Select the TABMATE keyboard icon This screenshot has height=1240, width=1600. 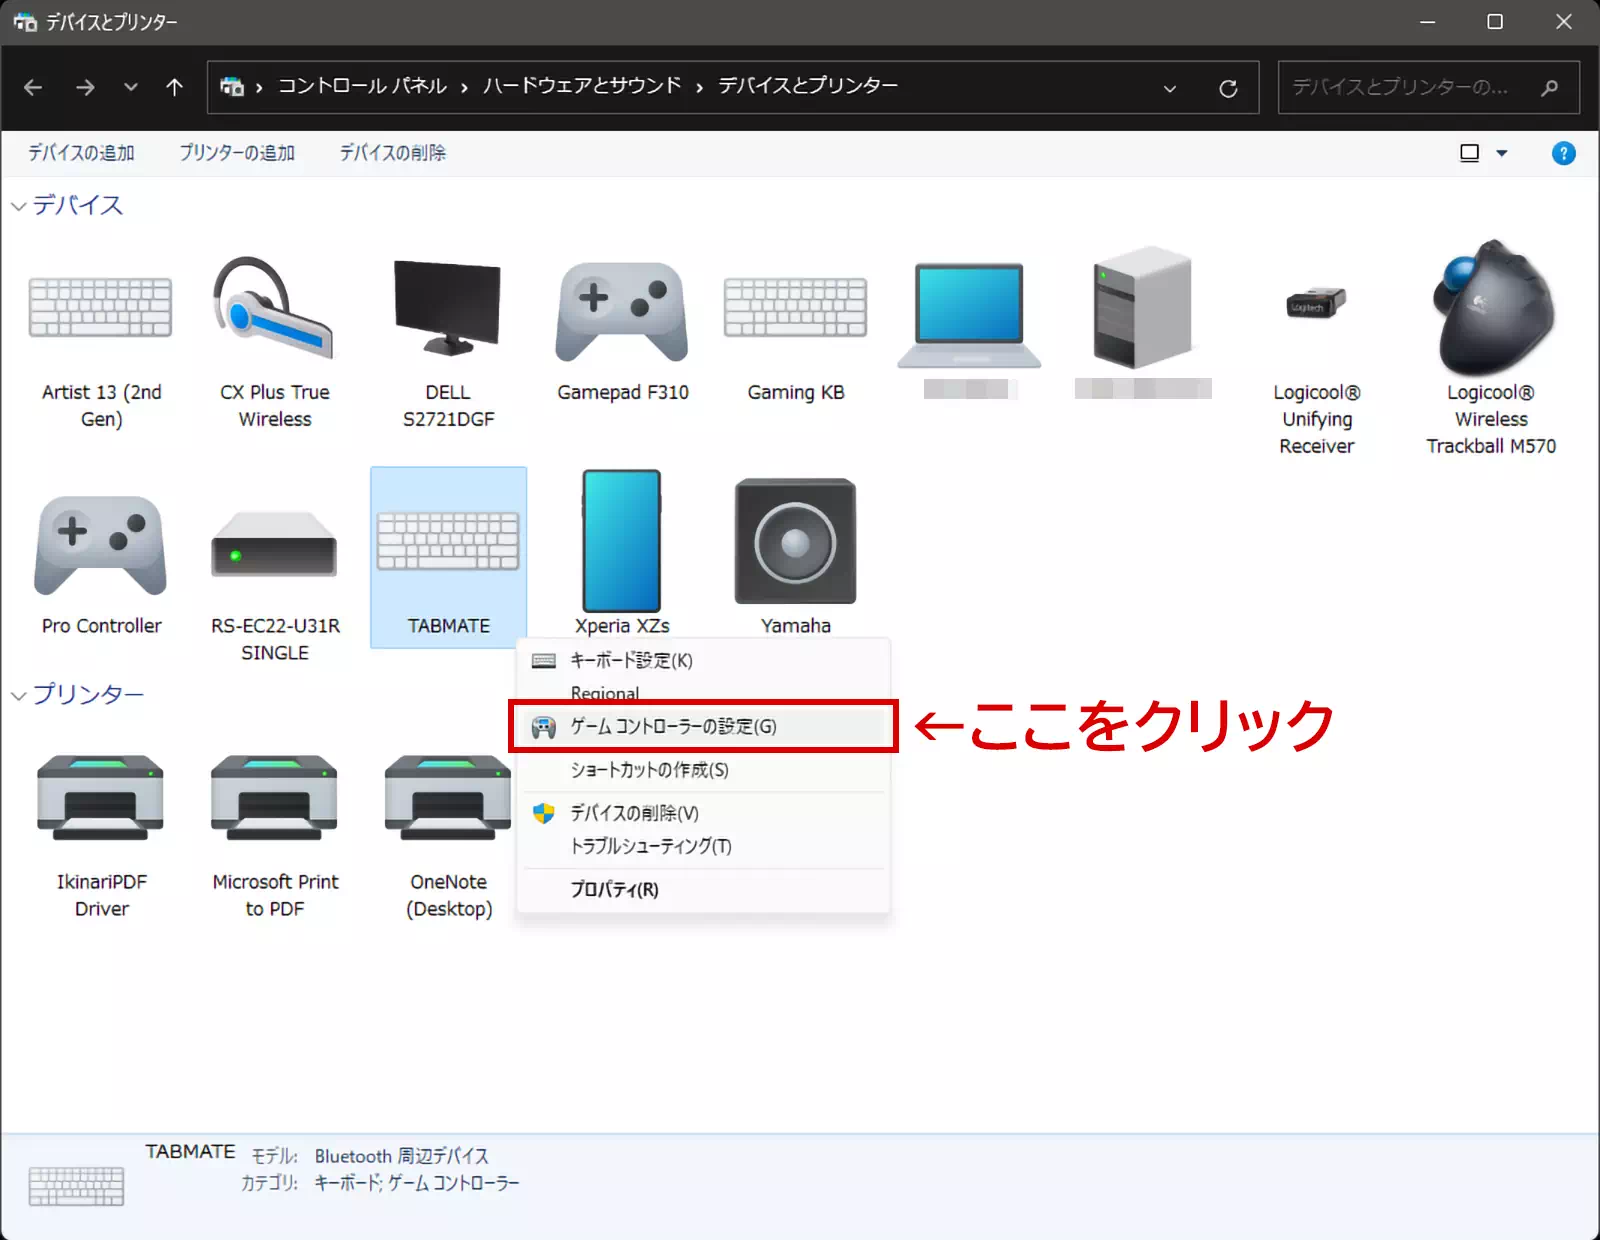448,541
